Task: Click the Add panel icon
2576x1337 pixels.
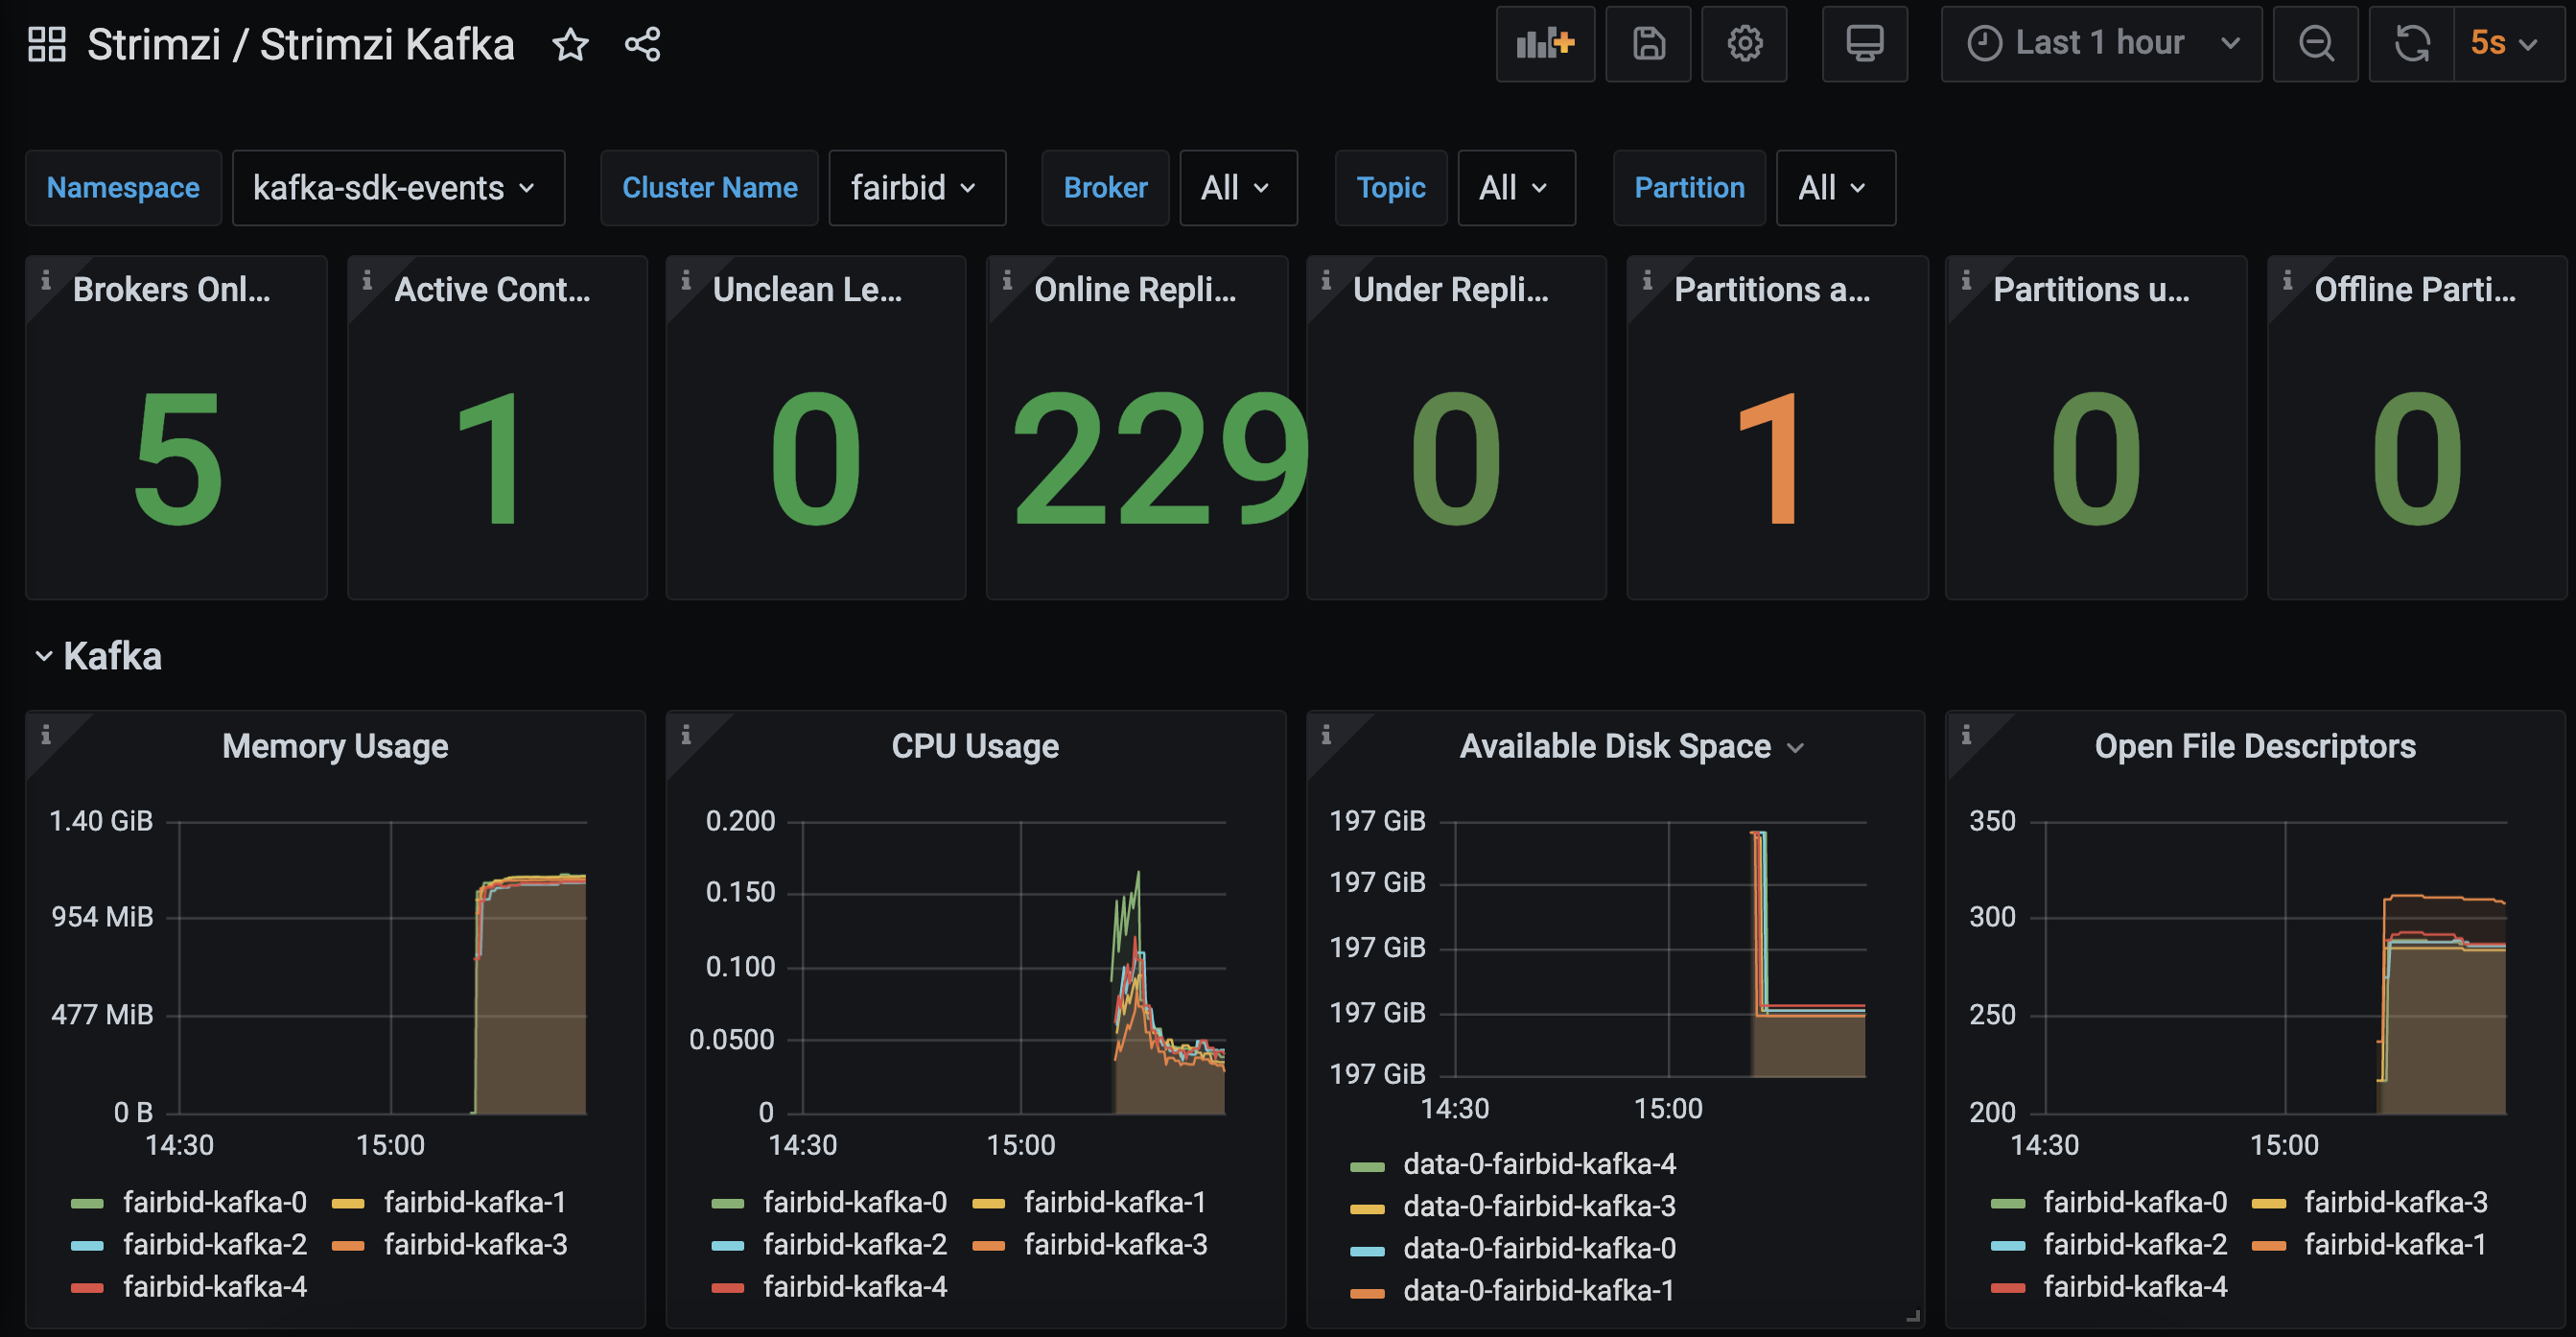Action: [1545, 44]
